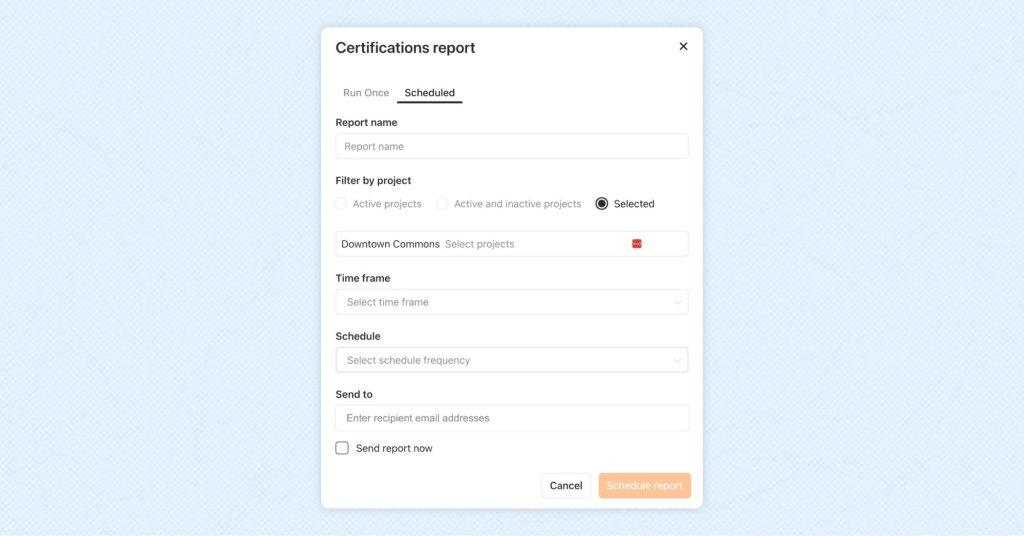This screenshot has width=1024, height=536.
Task: Click the Schedule report button
Action: coord(644,486)
